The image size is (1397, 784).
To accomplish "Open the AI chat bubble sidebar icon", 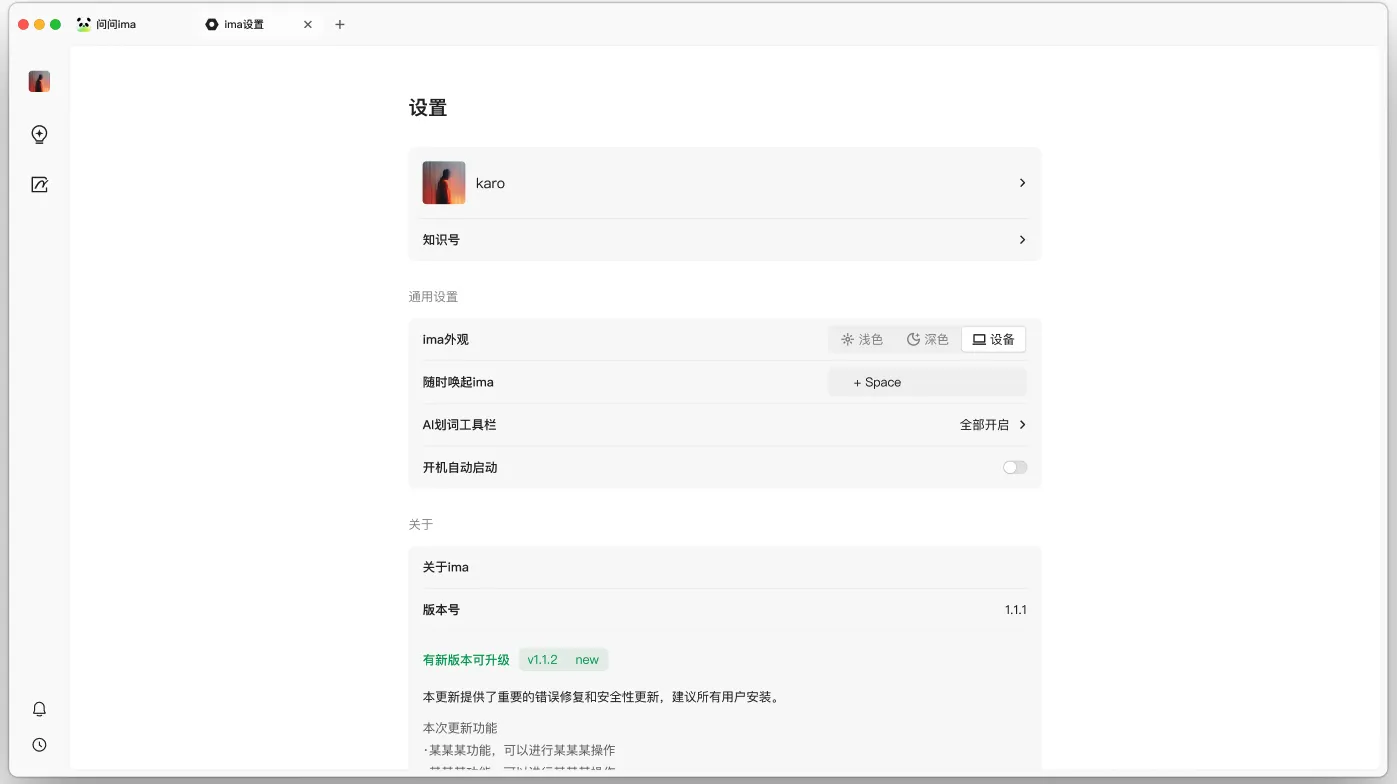I will click(x=39, y=134).
